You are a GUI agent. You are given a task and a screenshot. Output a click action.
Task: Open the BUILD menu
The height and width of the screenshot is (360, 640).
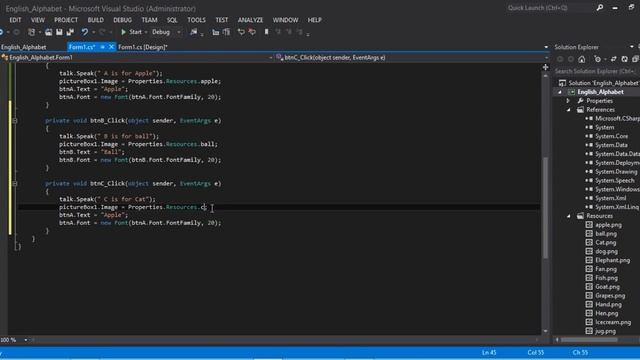click(x=96, y=20)
